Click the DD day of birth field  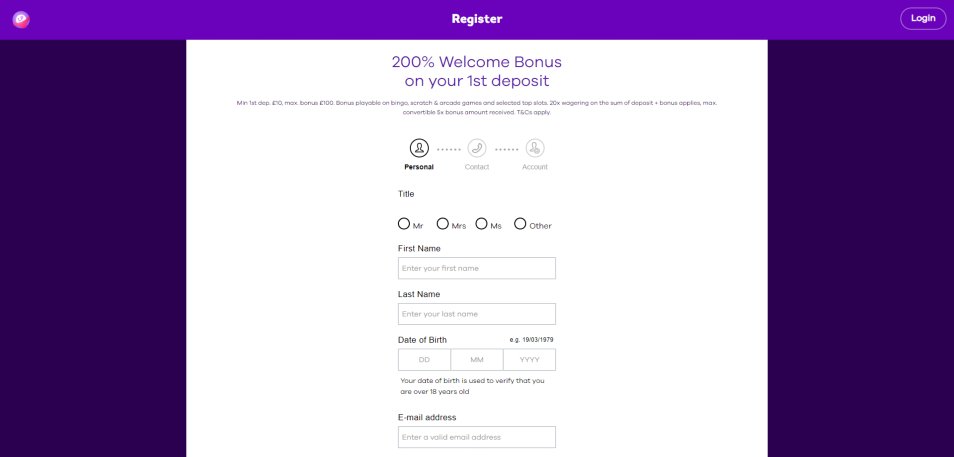(x=425, y=360)
